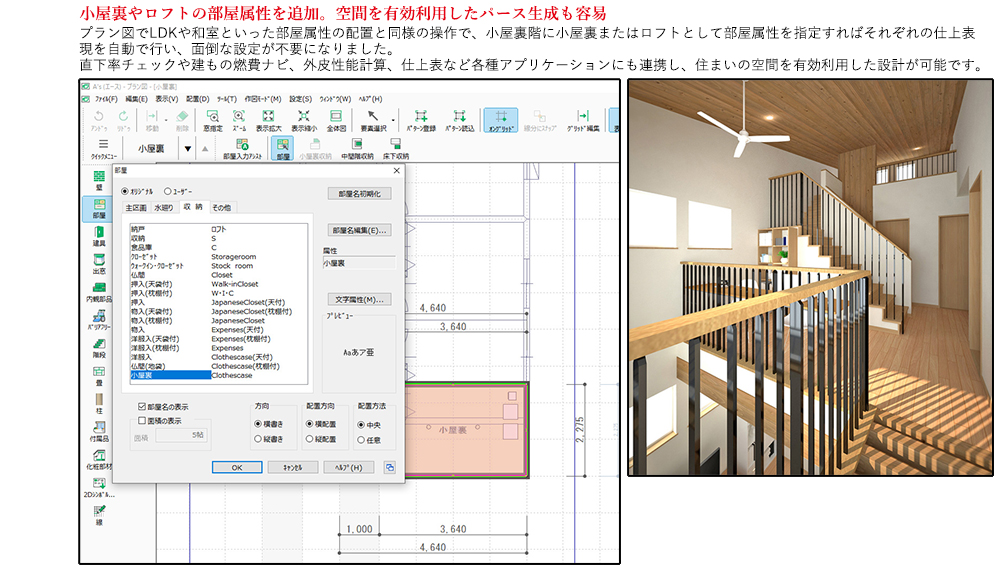Click the 中間階収納 toolbar icon
The image size is (1000, 570).
pyautogui.click(x=357, y=150)
